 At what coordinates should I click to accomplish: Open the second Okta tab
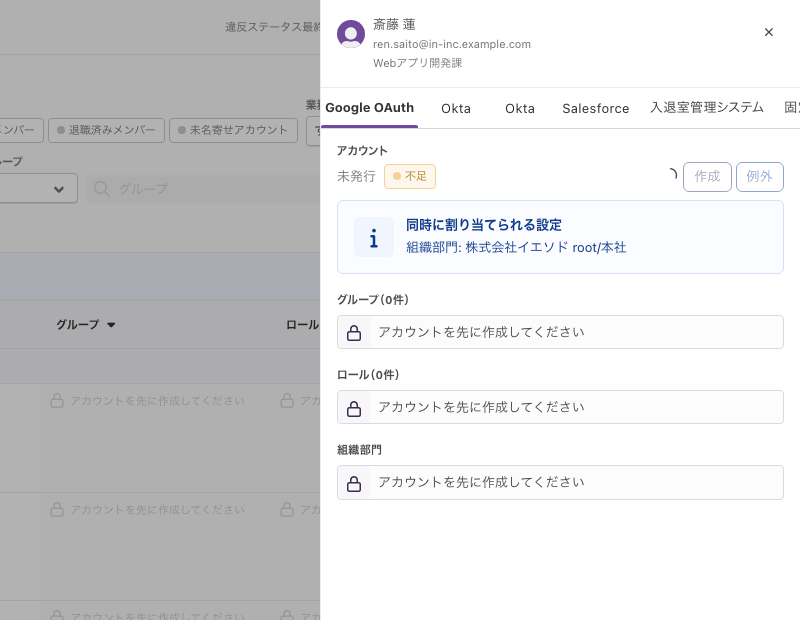pyautogui.click(x=520, y=109)
